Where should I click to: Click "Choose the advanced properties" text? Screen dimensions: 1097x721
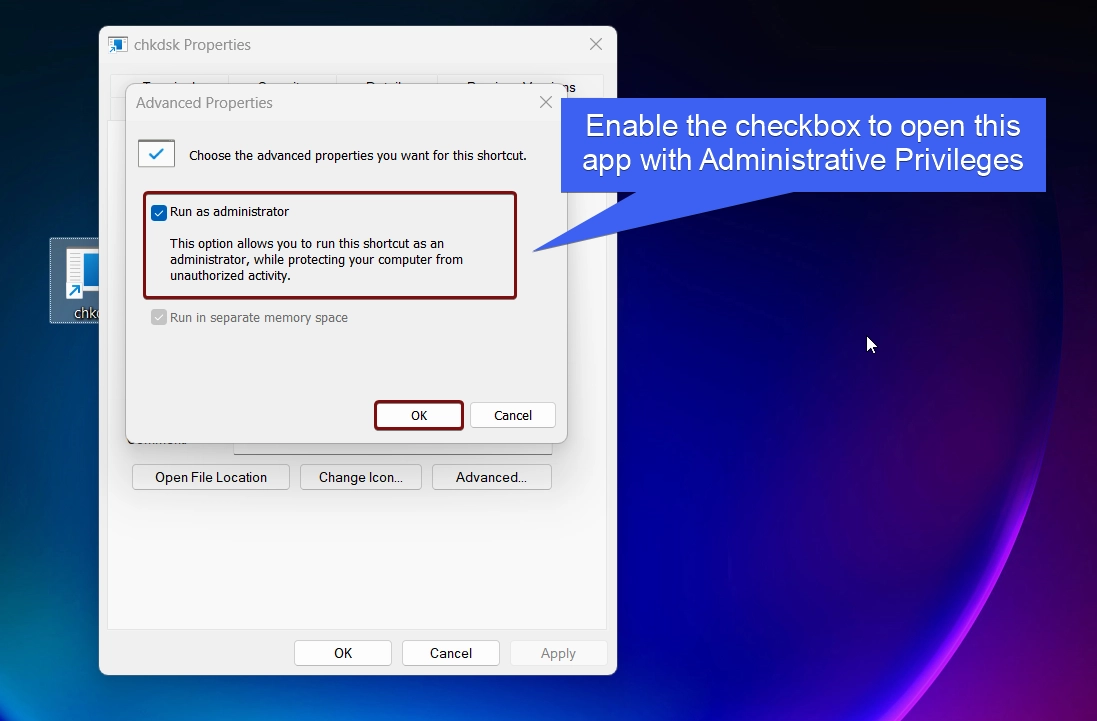pyautogui.click(x=358, y=155)
